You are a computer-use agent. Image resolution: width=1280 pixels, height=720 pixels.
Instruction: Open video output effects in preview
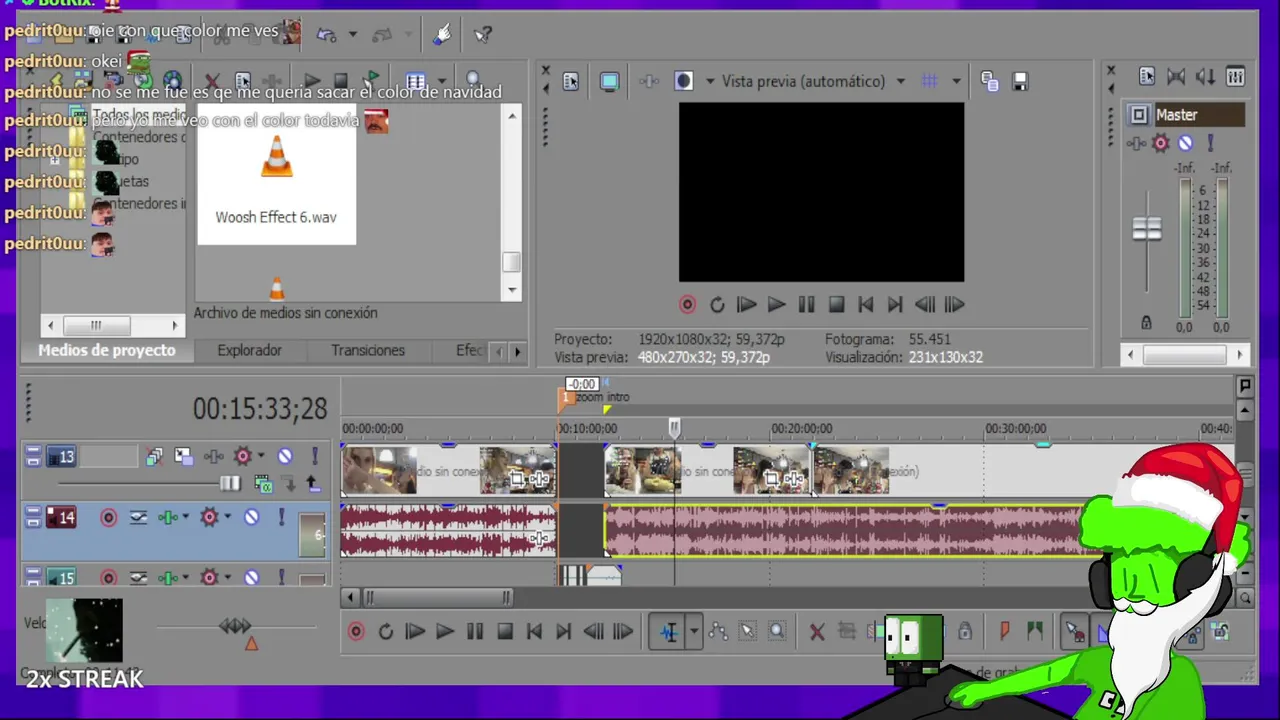(649, 82)
